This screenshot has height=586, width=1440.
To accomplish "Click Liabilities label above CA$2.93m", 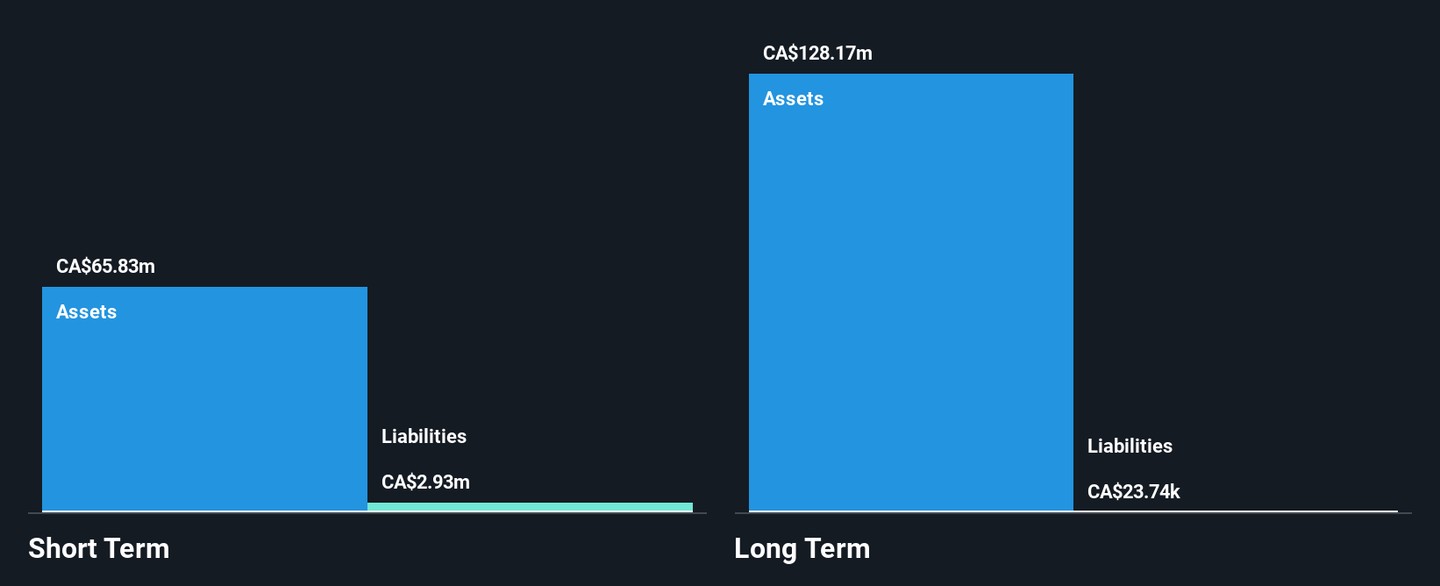I will (424, 436).
